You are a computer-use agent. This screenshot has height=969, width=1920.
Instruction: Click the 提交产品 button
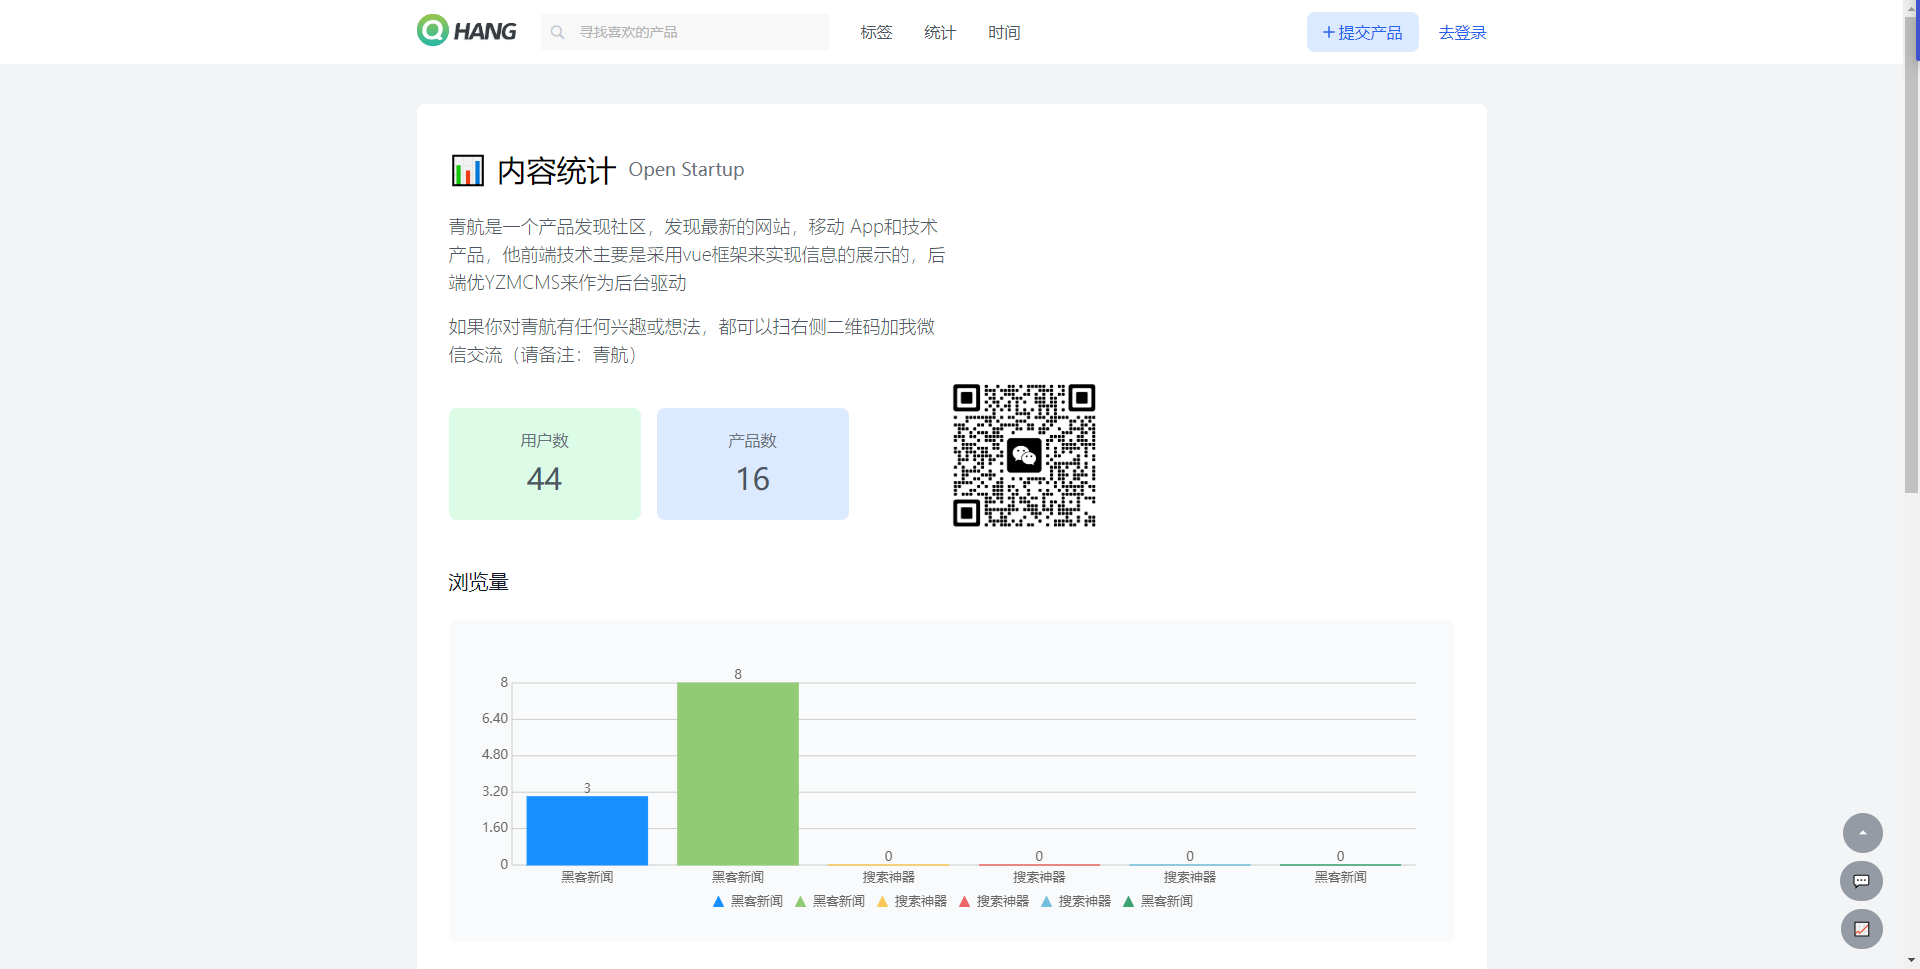(x=1362, y=32)
